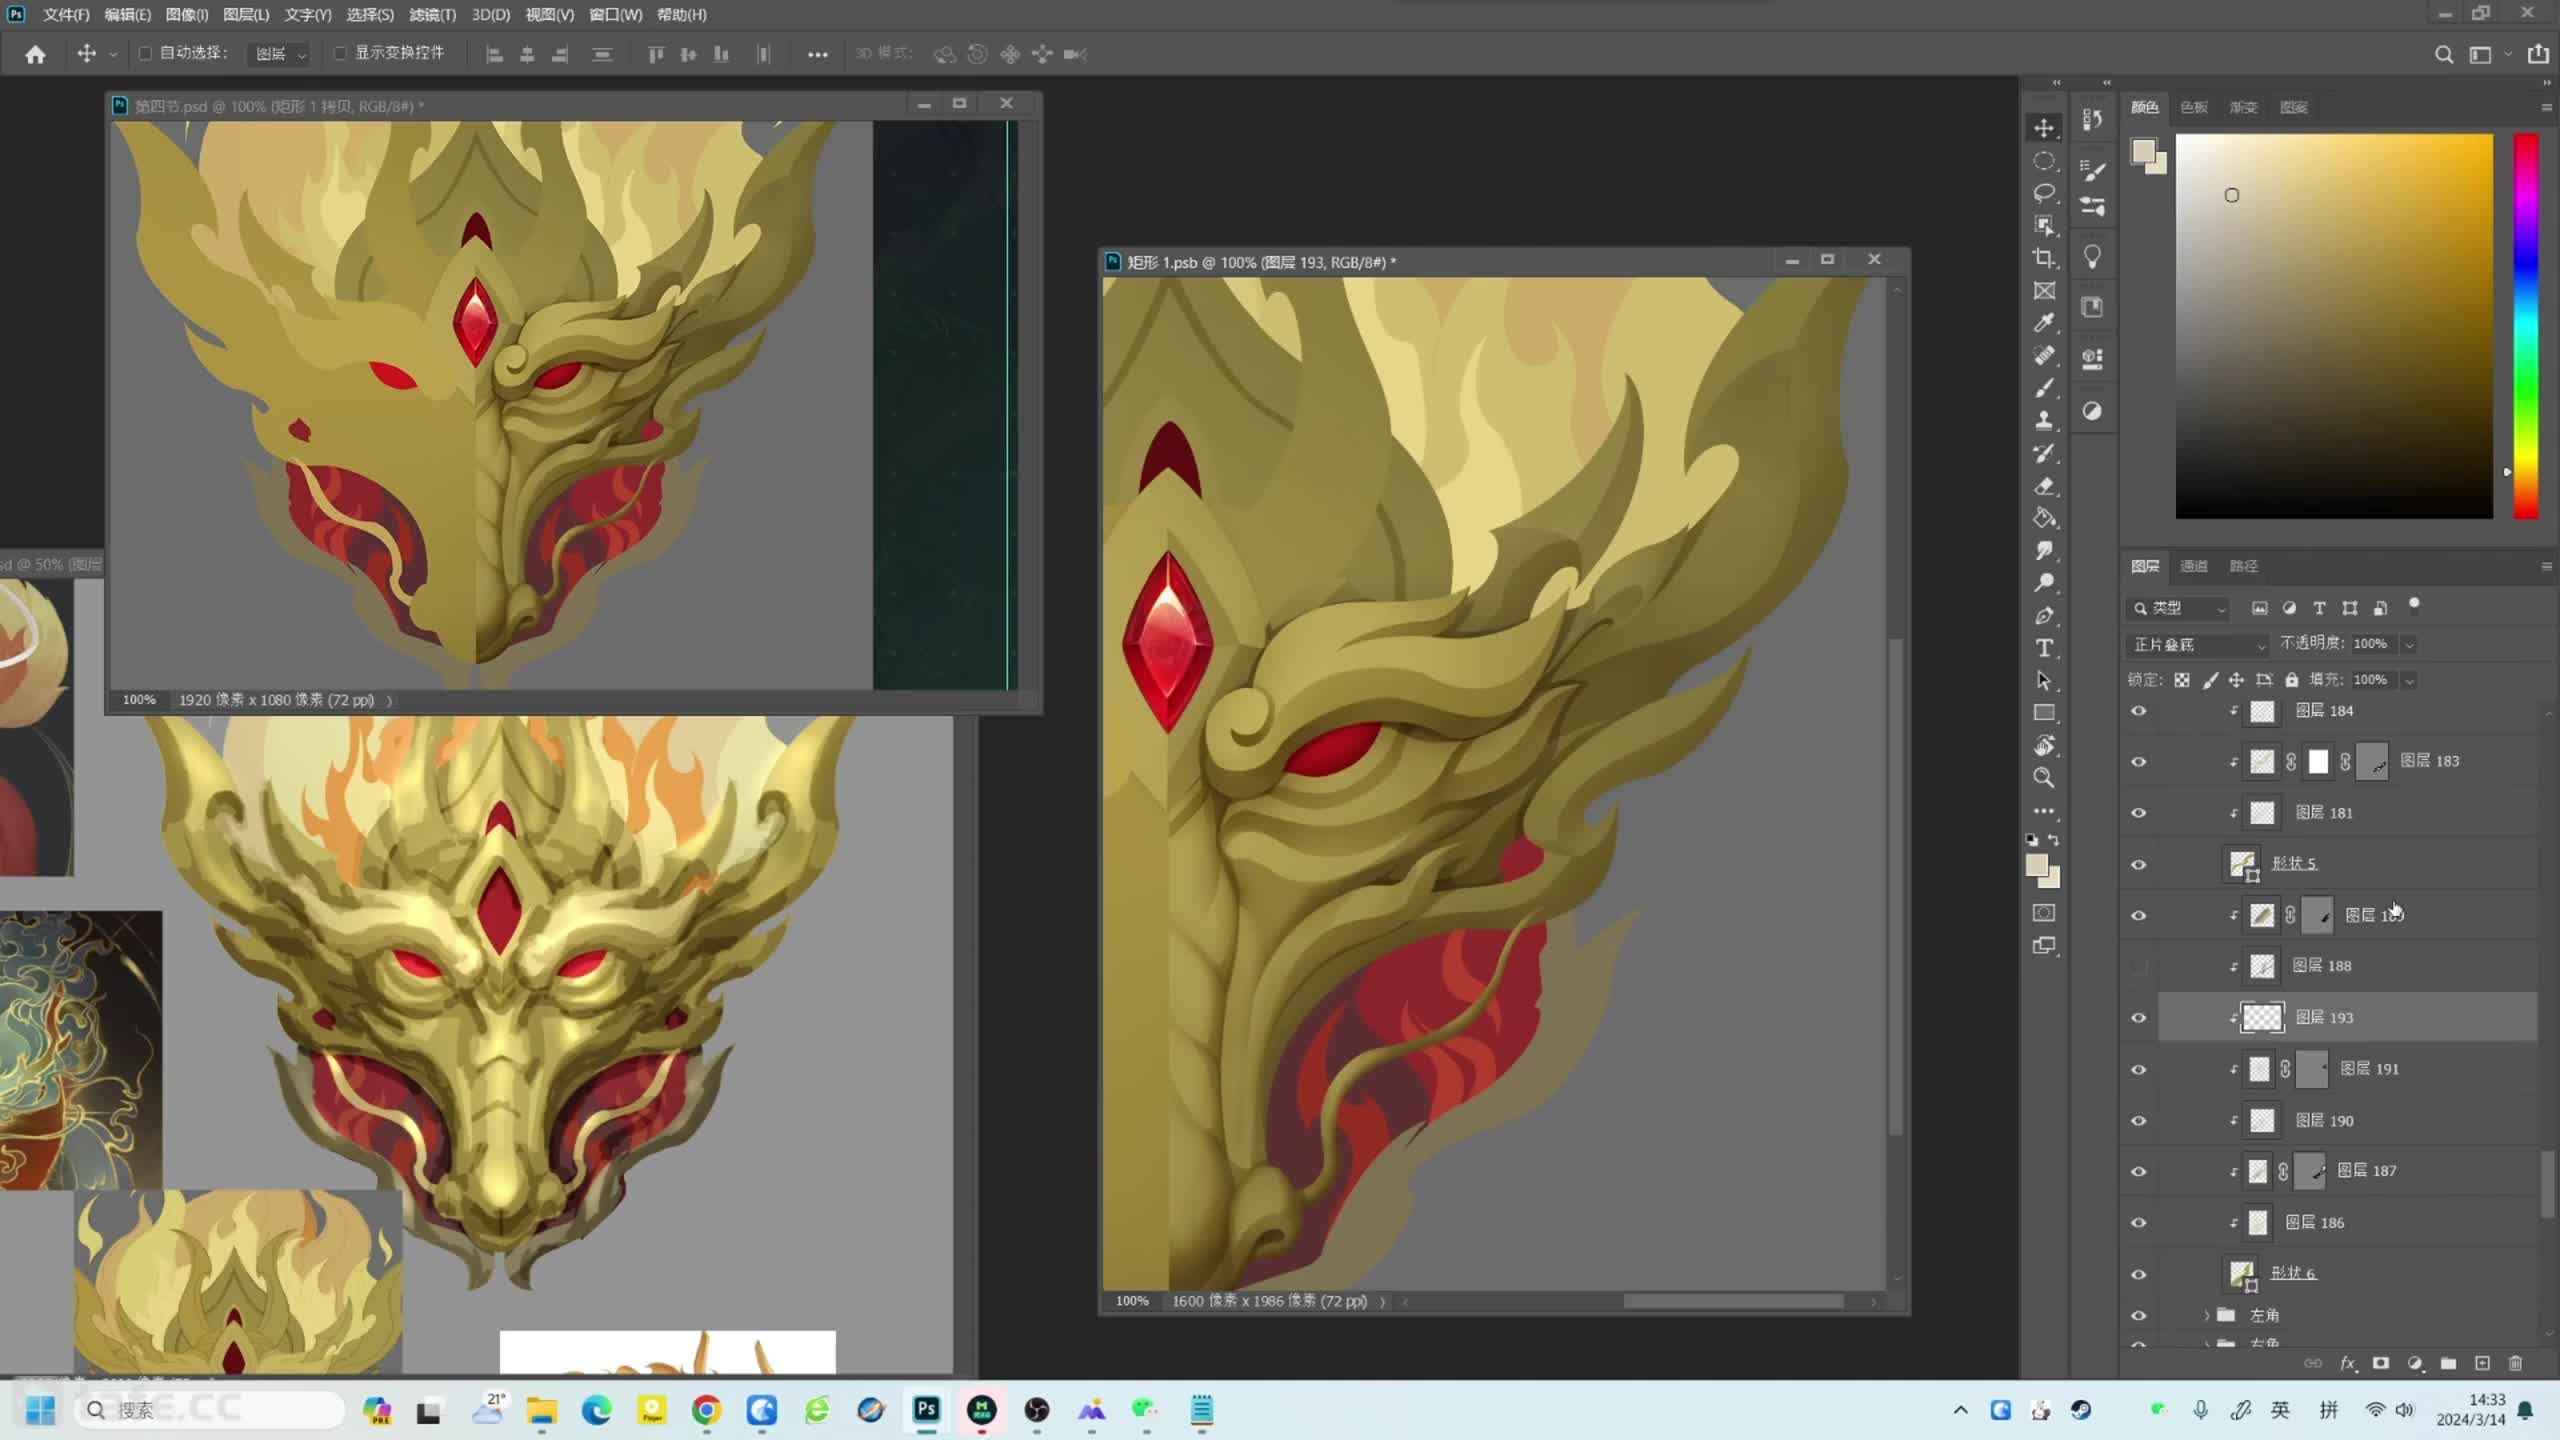Image resolution: width=2560 pixels, height=1440 pixels.
Task: Select the Dodge tool
Action: [2044, 583]
